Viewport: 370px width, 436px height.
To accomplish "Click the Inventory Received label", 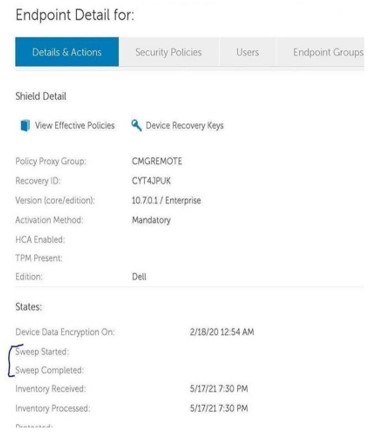I will [51, 389].
